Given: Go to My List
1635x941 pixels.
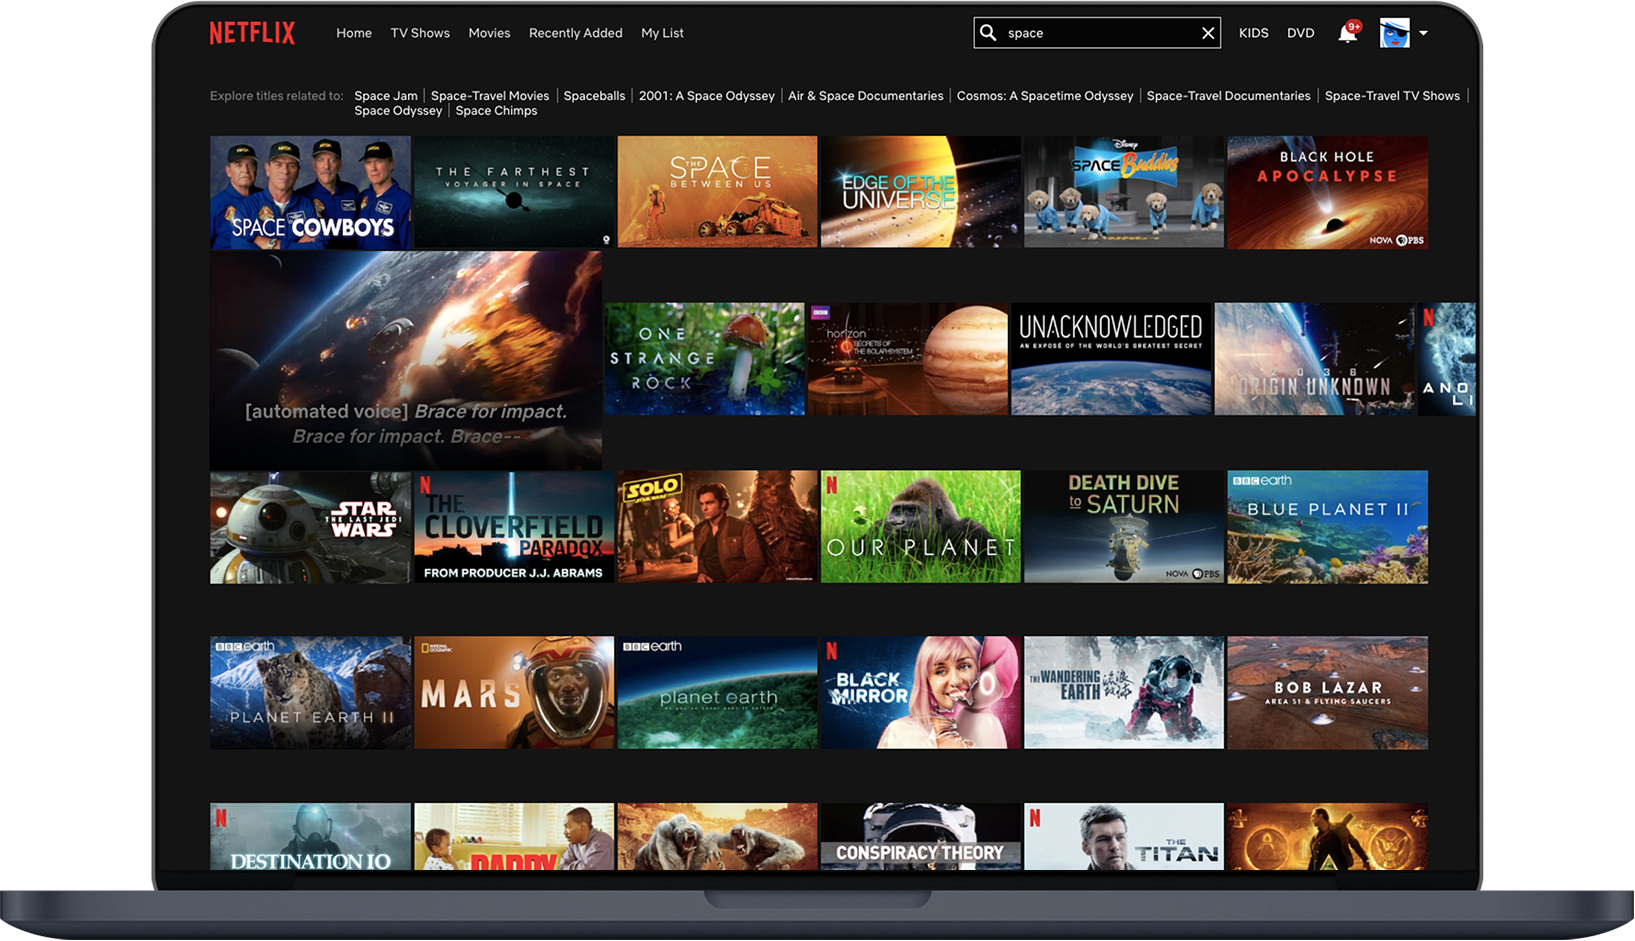Looking at the screenshot, I should 662,32.
